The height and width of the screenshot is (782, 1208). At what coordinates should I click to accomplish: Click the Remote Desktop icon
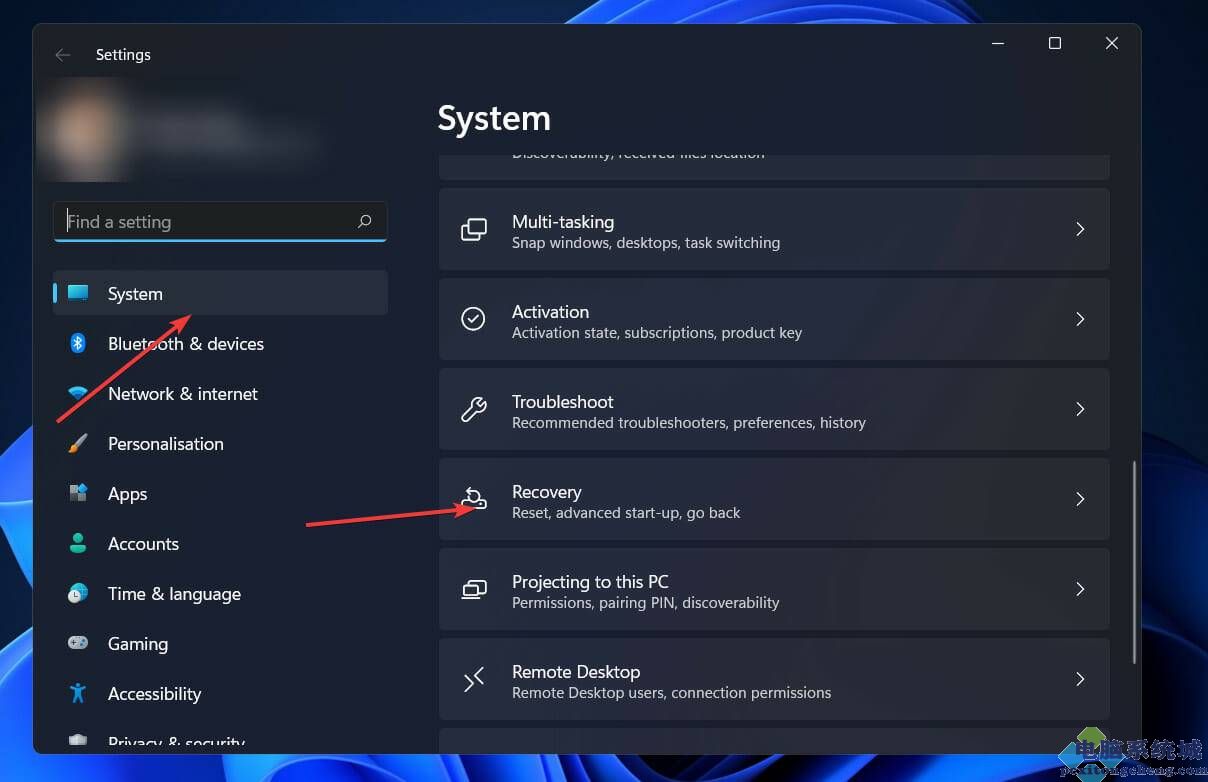(473, 679)
